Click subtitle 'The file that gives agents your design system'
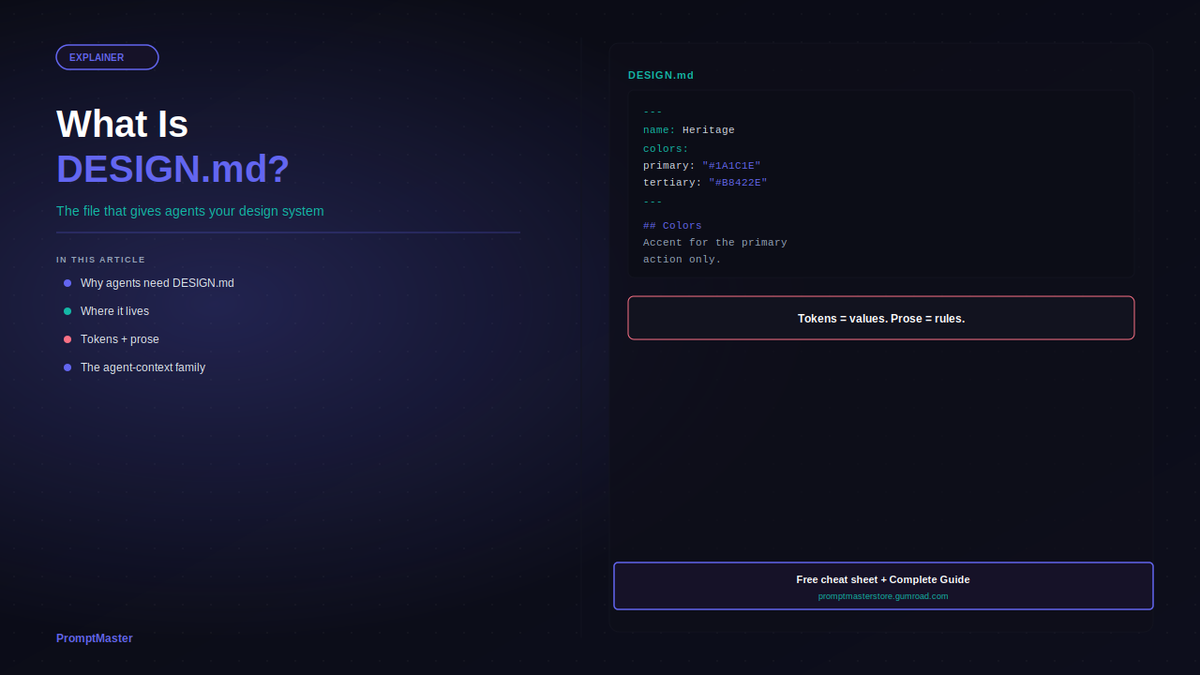Image resolution: width=1200 pixels, height=675 pixels. (x=190, y=211)
